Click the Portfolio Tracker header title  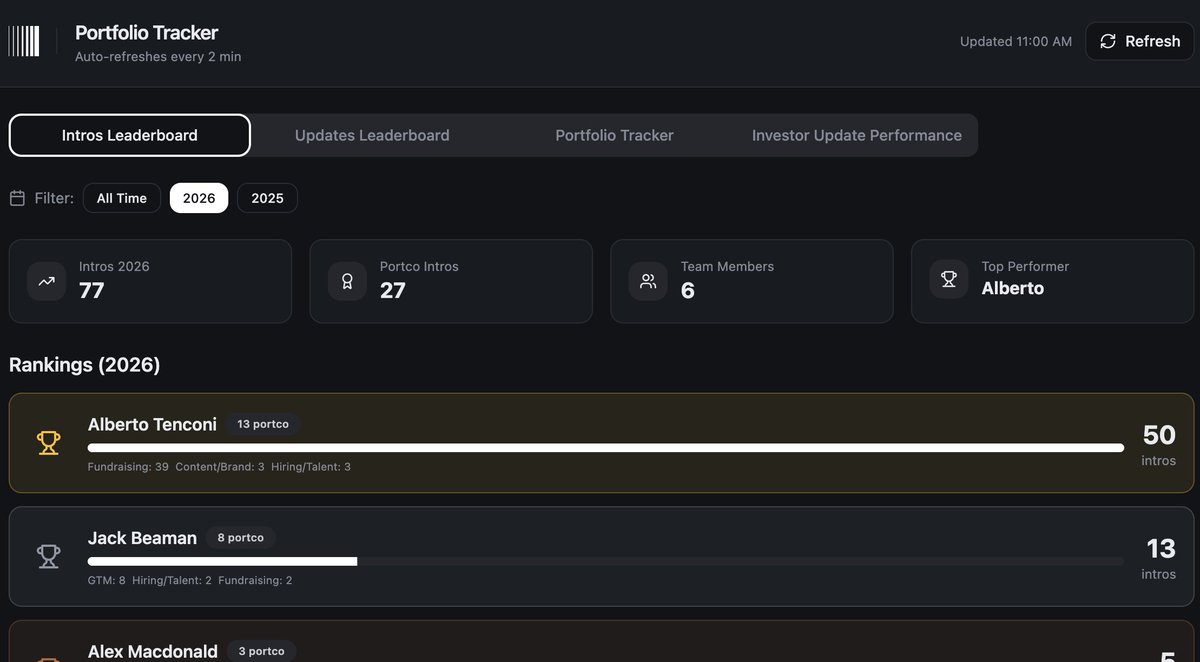[146, 32]
